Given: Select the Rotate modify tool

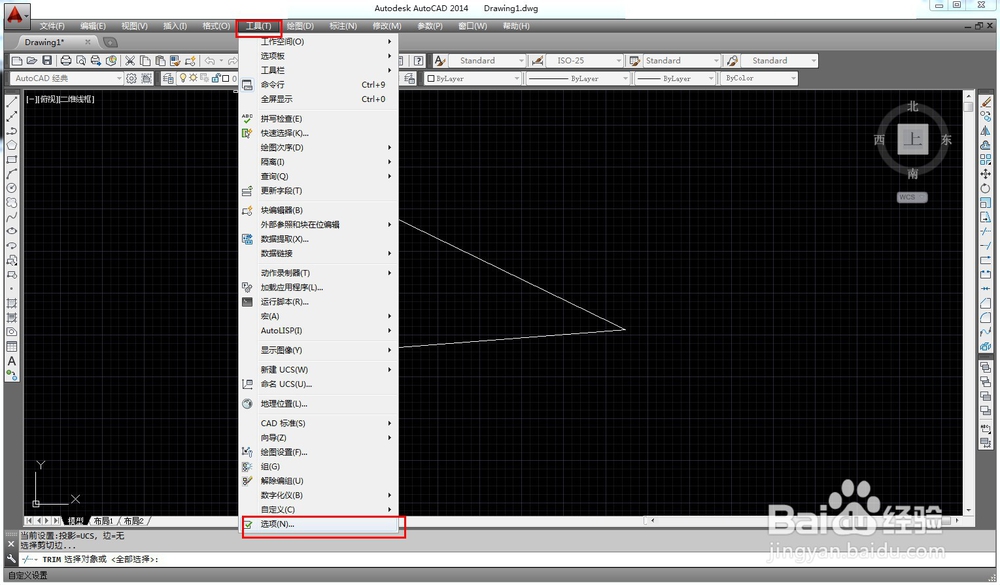Looking at the screenshot, I should tap(986, 188).
